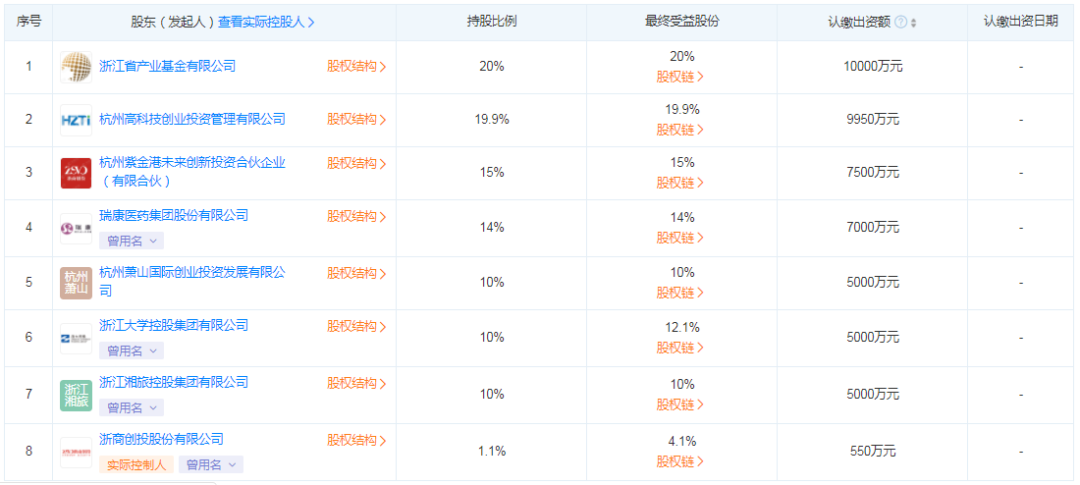This screenshot has width=1080, height=485.
Task: Click the 实际控制人 tag on 浙商创投
Action: pyautogui.click(x=136, y=464)
